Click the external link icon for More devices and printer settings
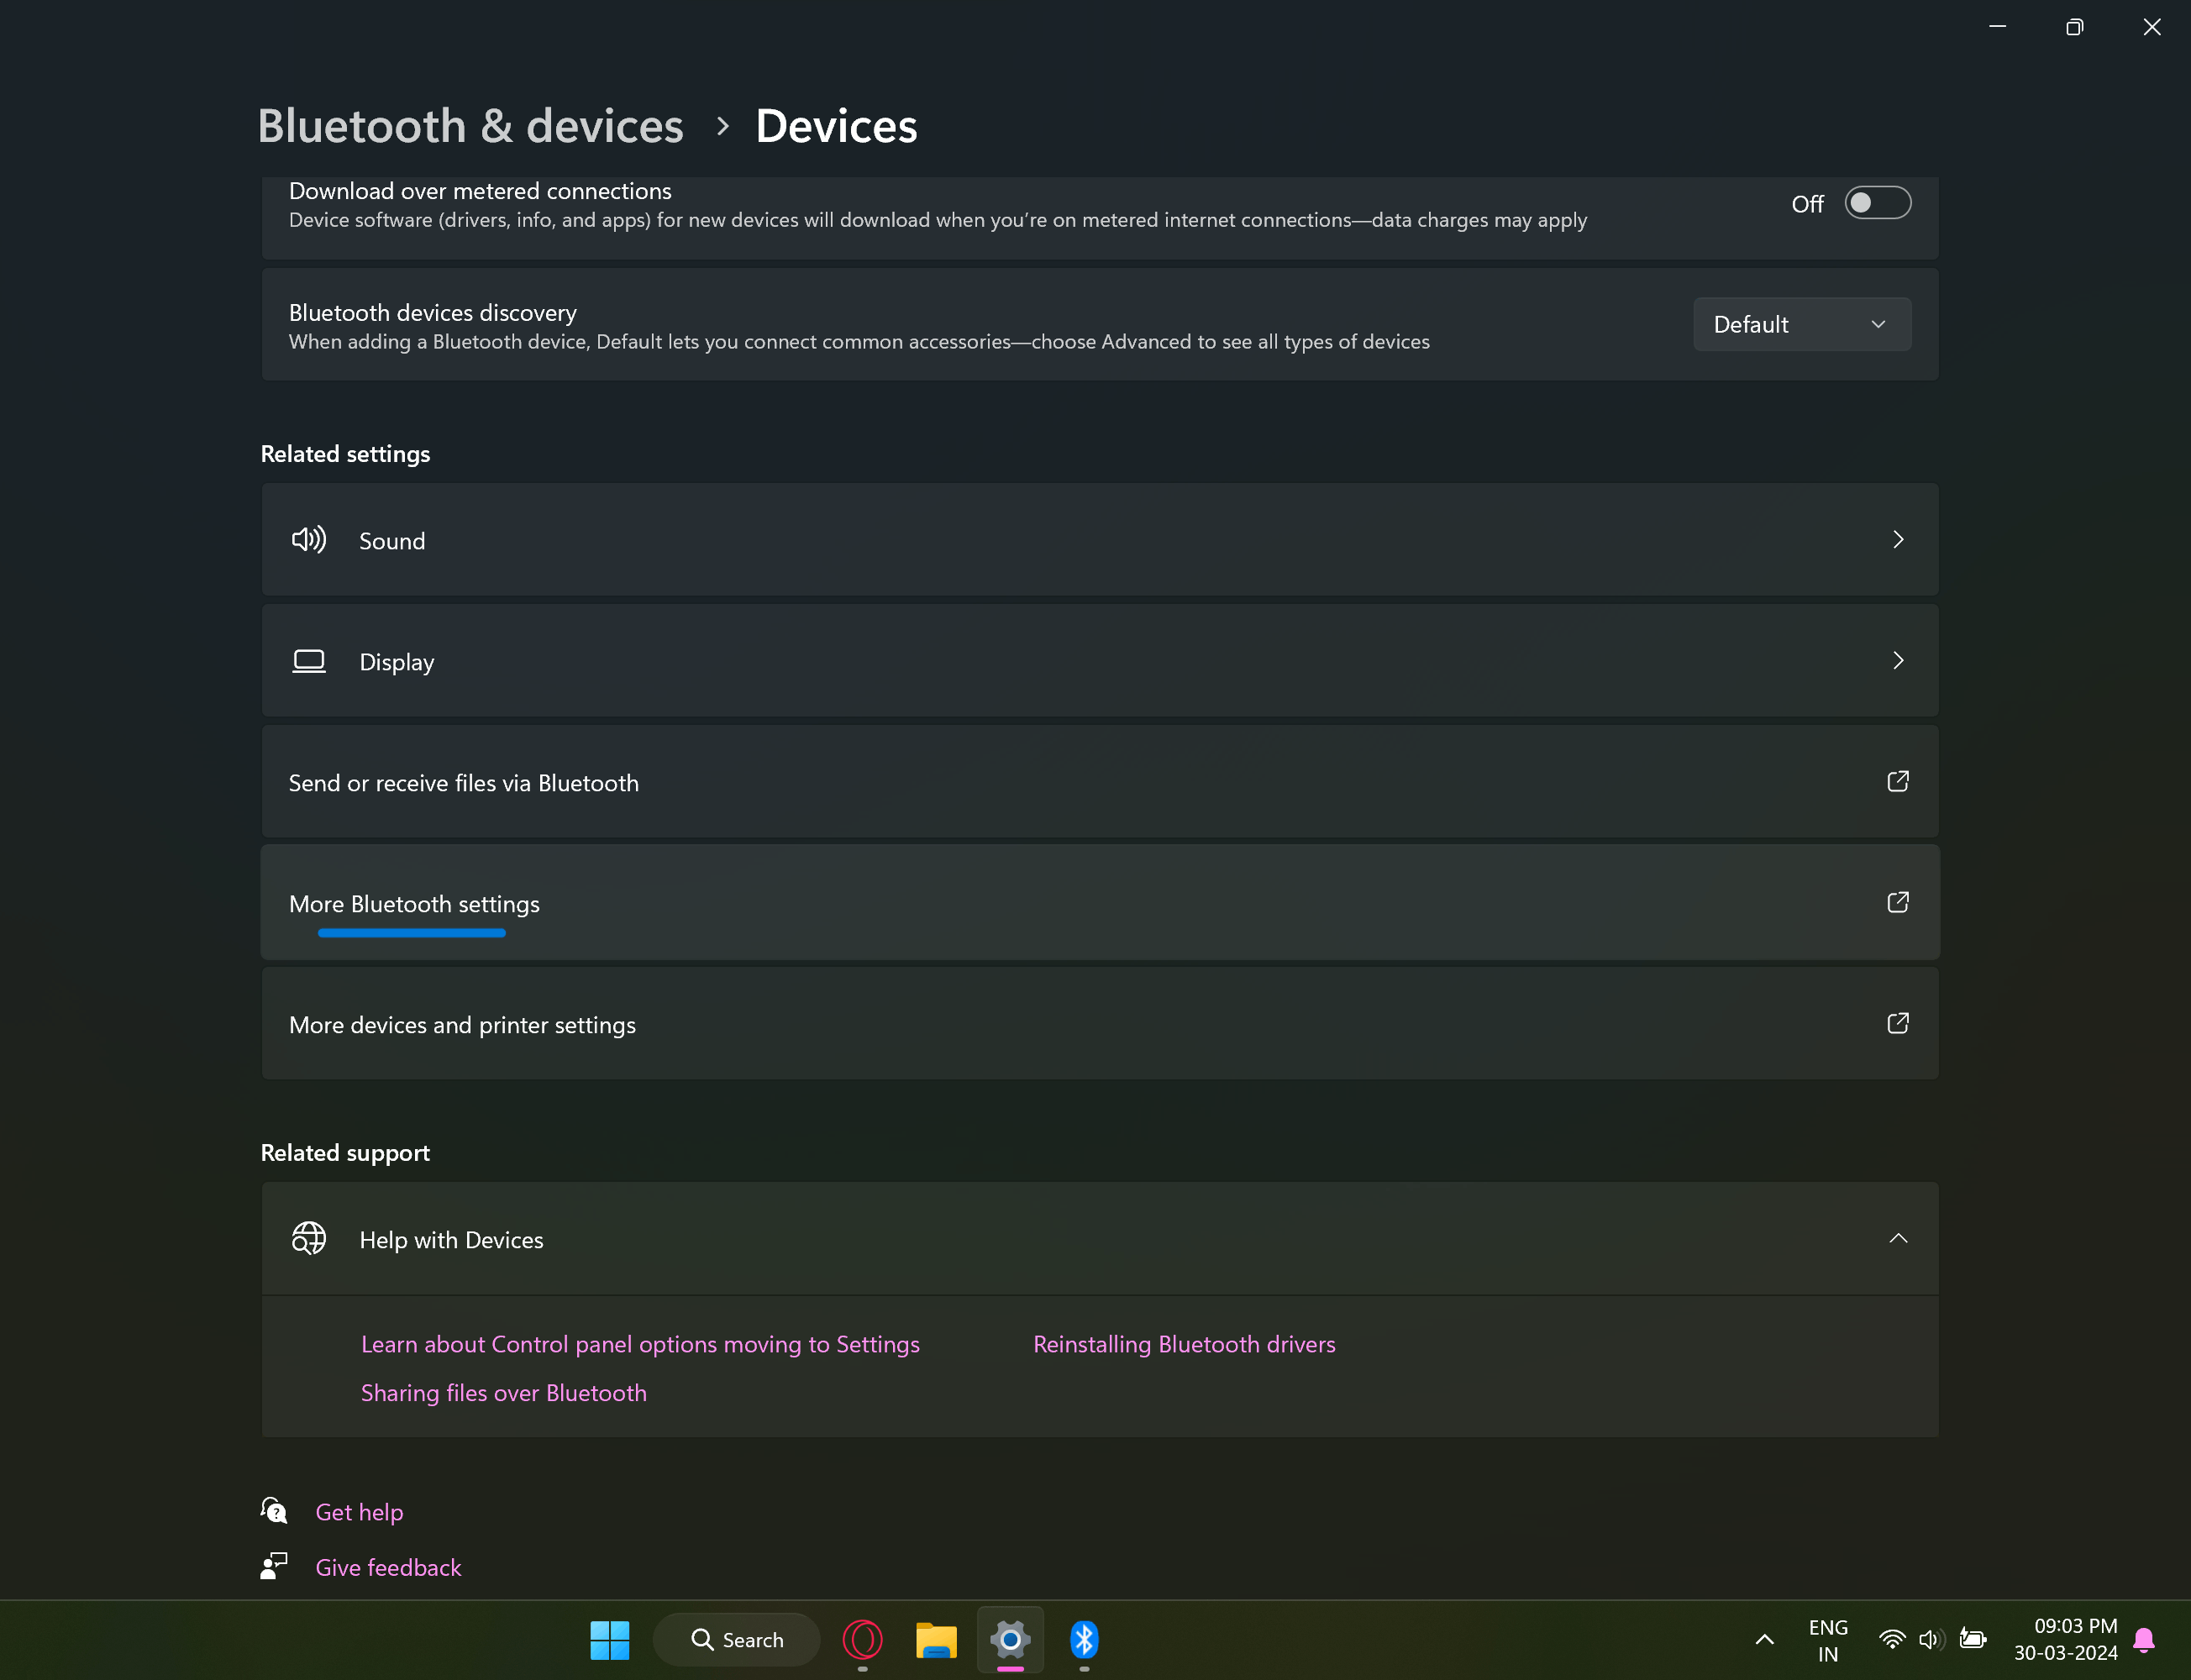Screen dimensions: 2191x1680 [x=1897, y=1023]
